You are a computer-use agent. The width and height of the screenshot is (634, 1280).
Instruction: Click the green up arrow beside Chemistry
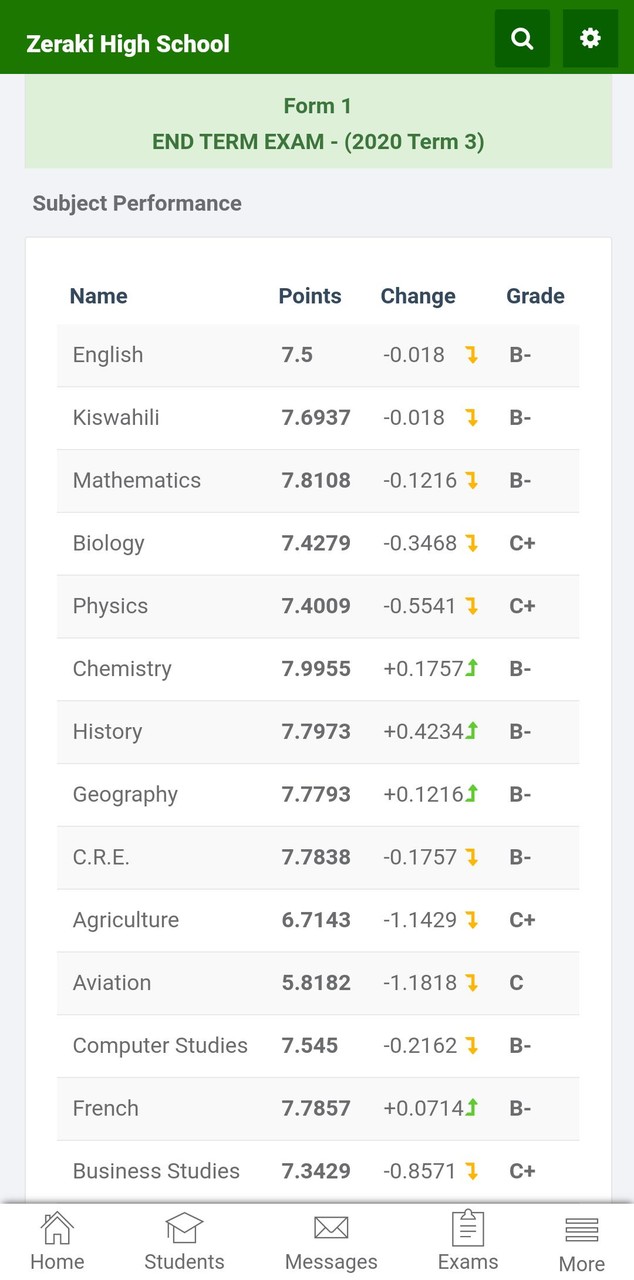471,668
